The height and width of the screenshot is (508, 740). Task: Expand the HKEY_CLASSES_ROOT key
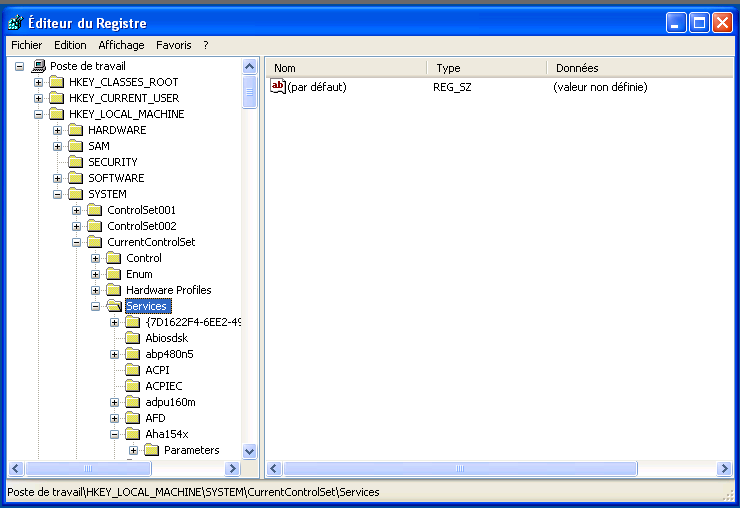[39, 83]
